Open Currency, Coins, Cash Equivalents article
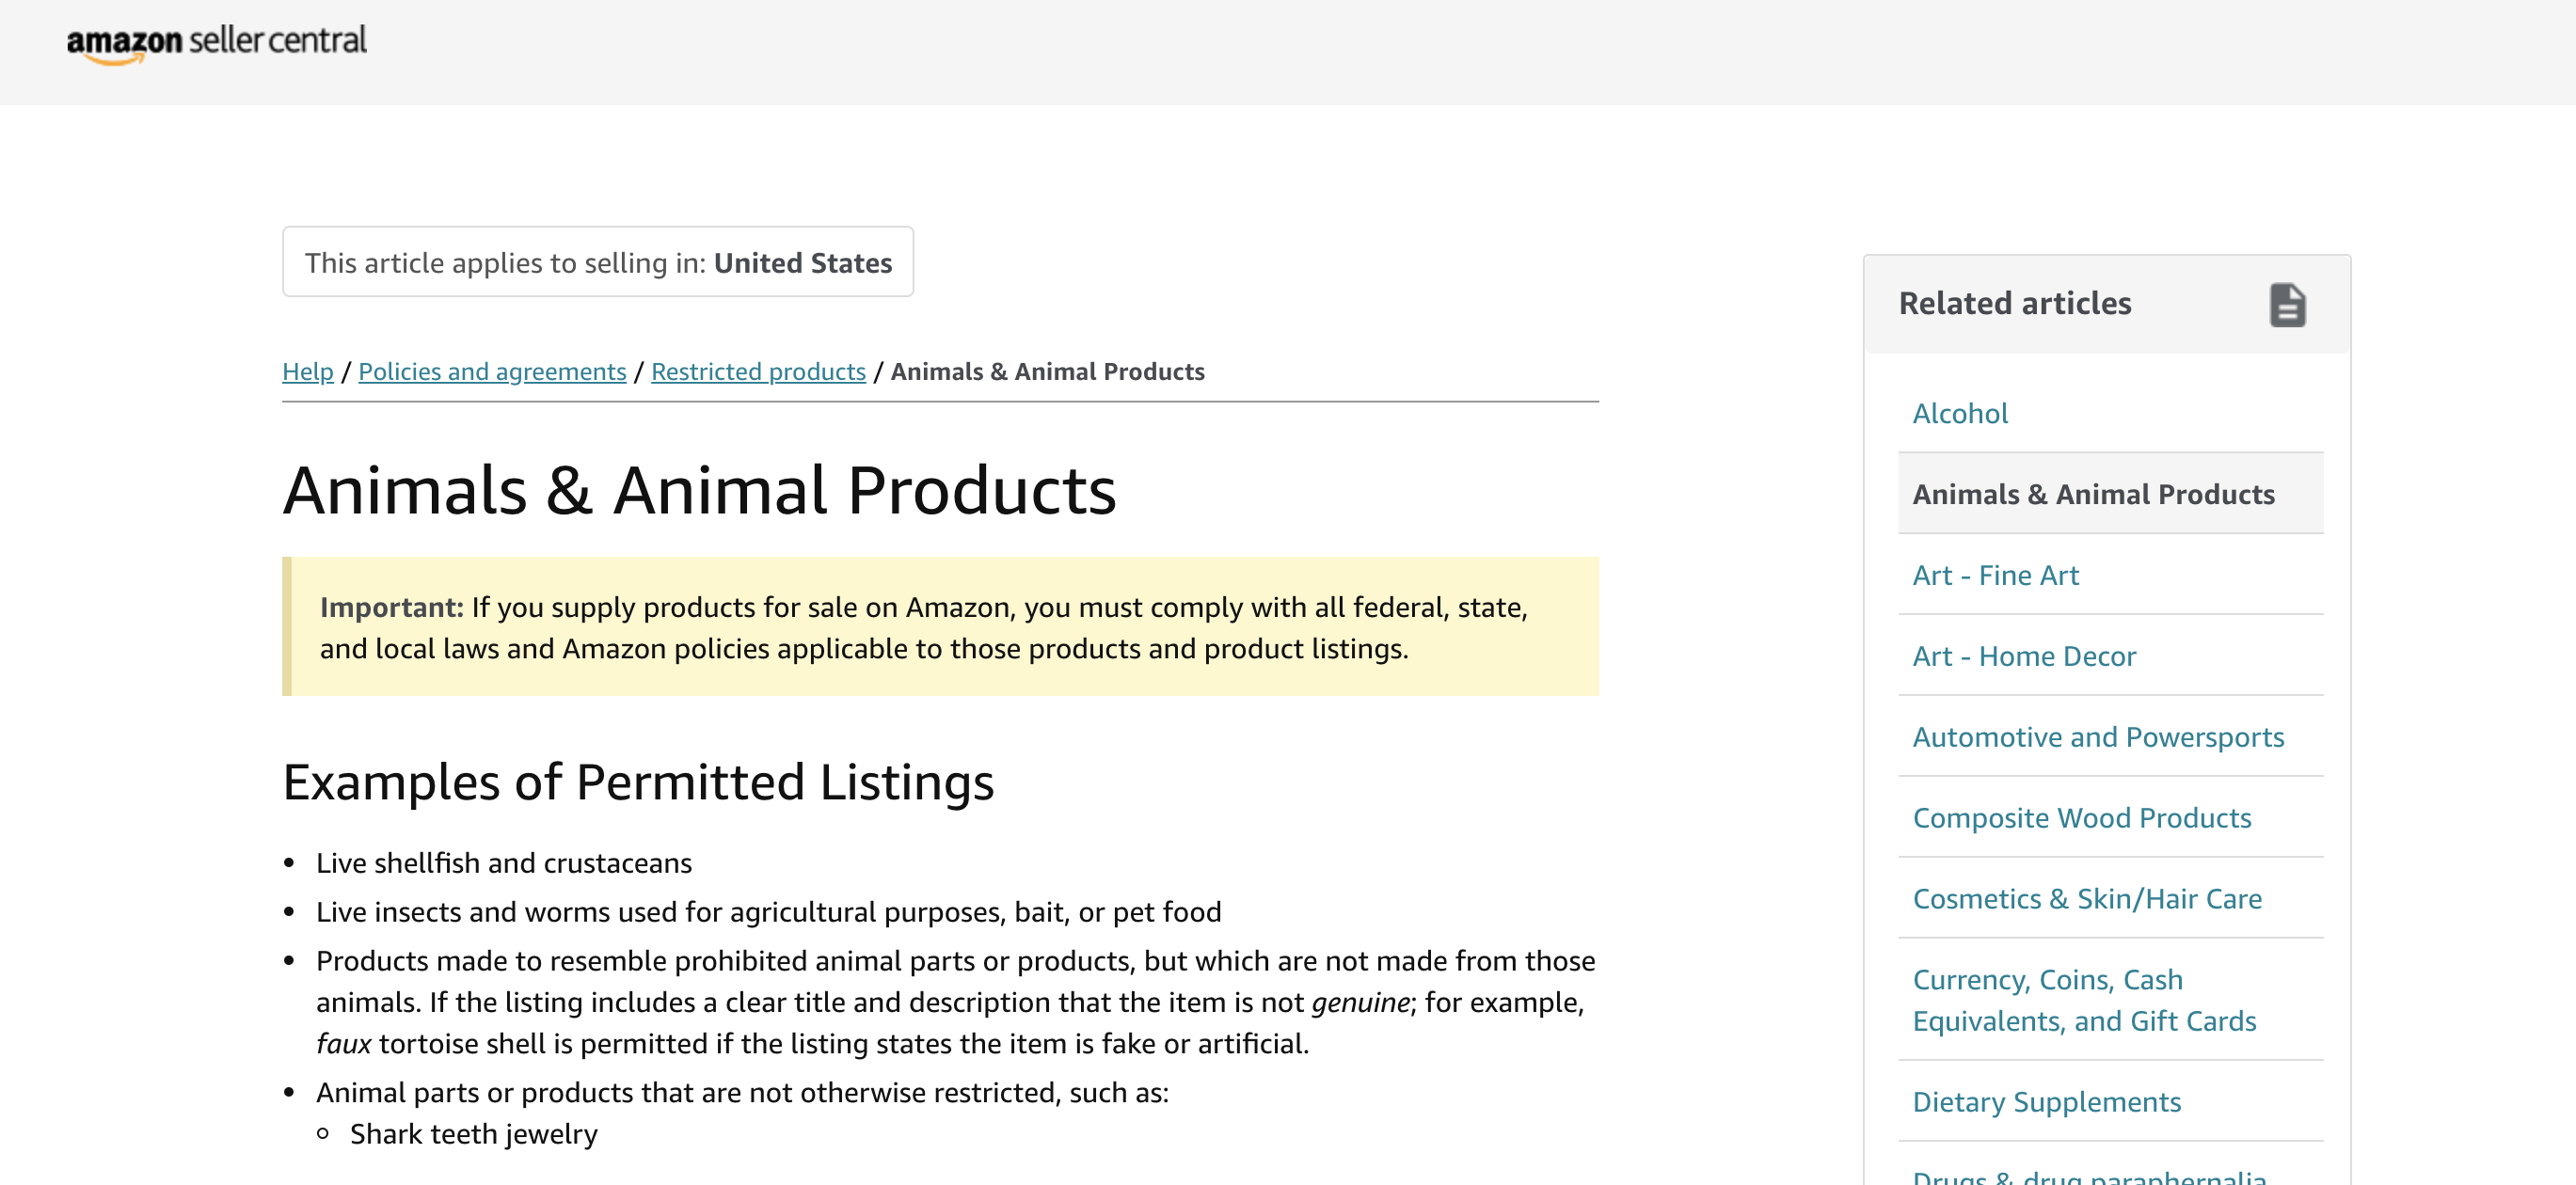2576x1185 pixels. coord(2084,1001)
